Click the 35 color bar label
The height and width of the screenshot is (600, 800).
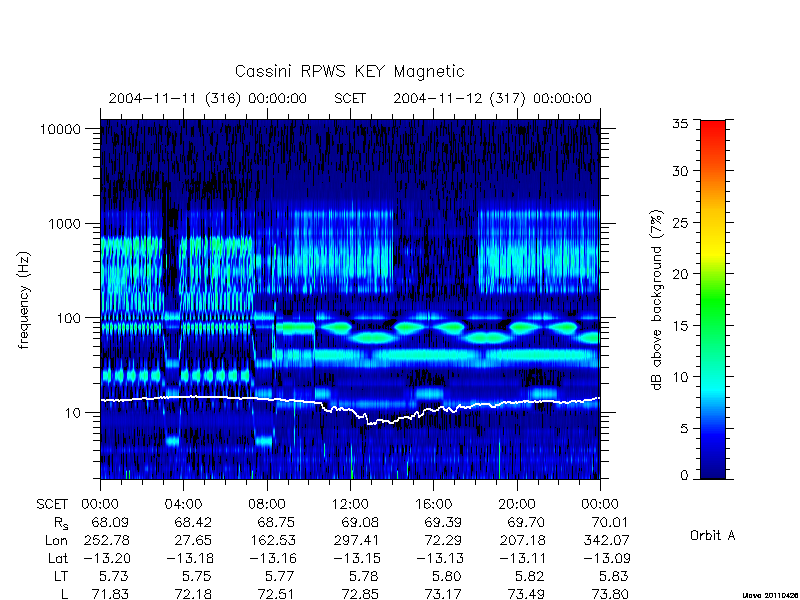680,124
